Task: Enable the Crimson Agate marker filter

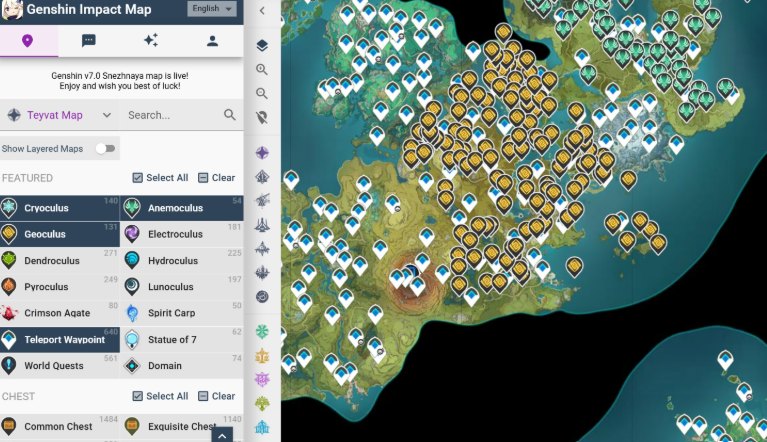Action: tap(60, 313)
